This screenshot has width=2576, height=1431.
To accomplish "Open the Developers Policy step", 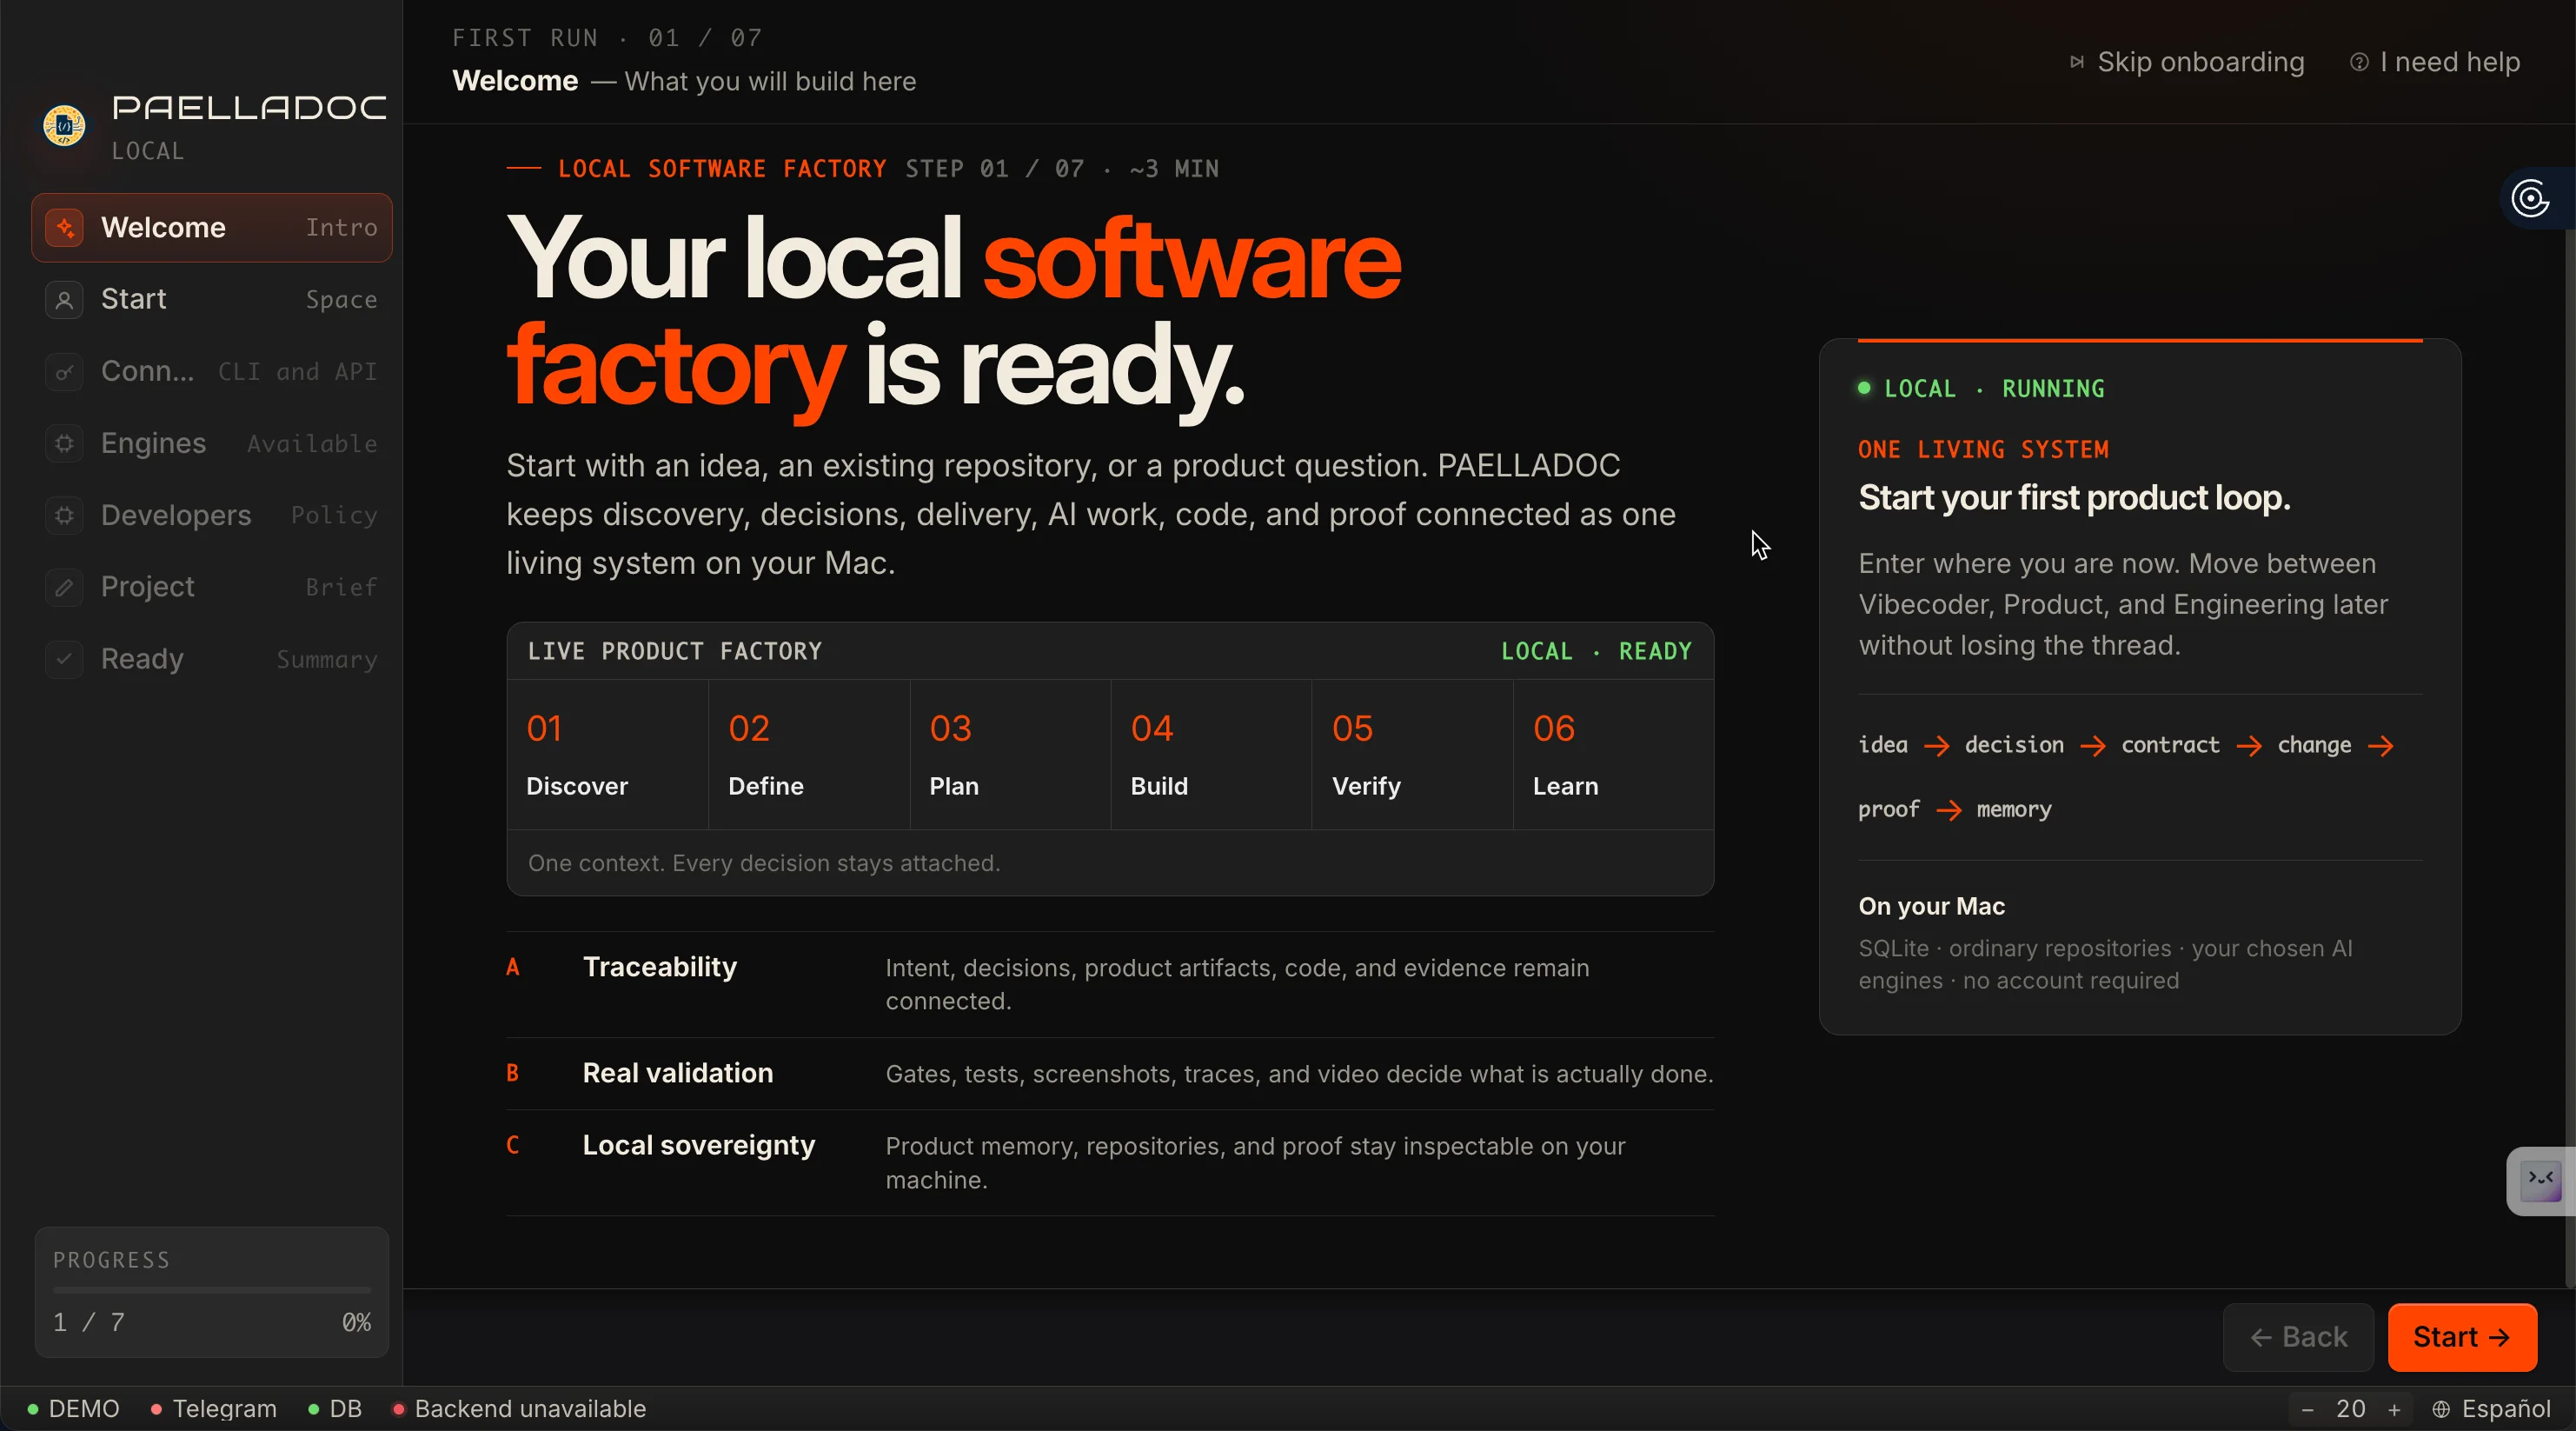I will (212, 515).
